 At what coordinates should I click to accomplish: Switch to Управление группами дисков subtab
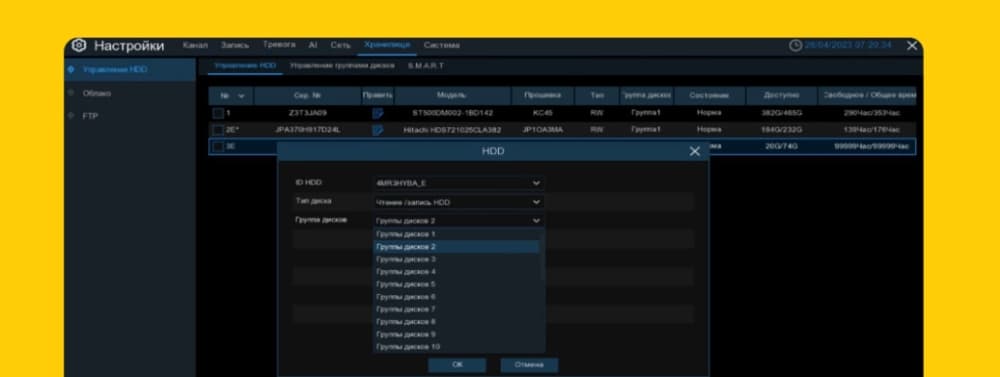pyautogui.click(x=342, y=66)
